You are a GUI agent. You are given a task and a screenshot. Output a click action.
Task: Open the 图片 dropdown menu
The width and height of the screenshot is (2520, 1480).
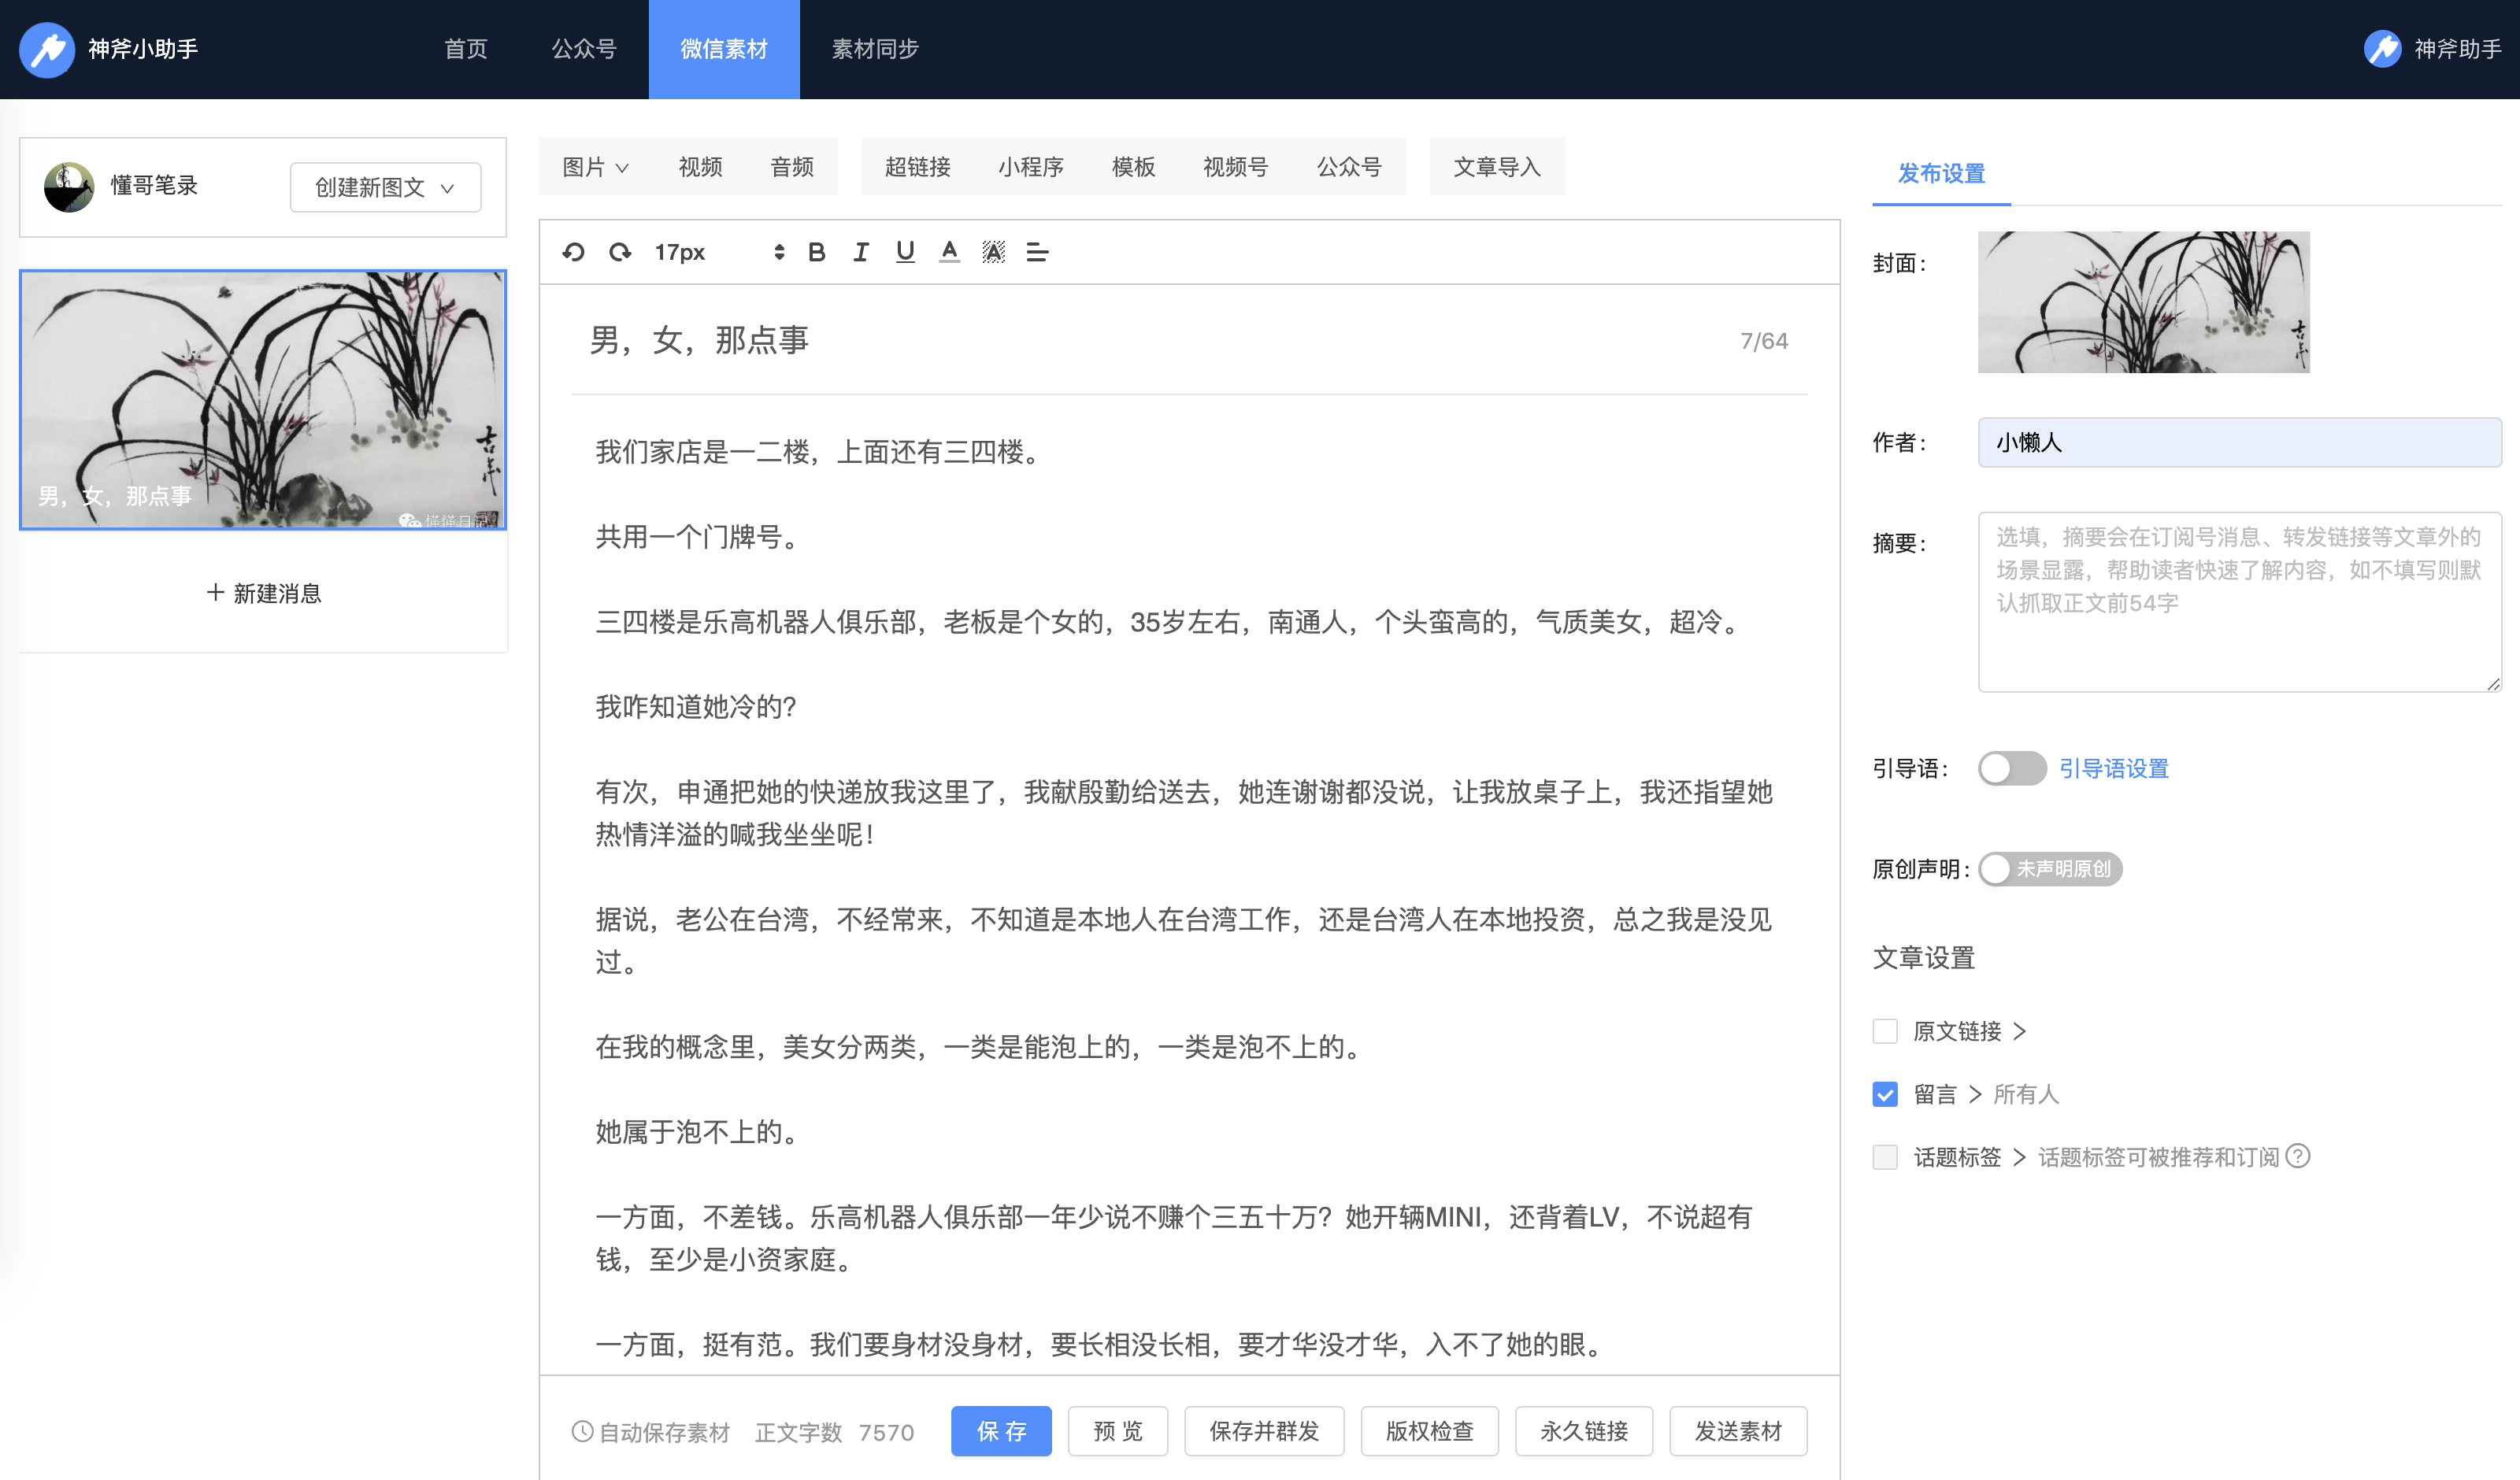[x=595, y=167]
